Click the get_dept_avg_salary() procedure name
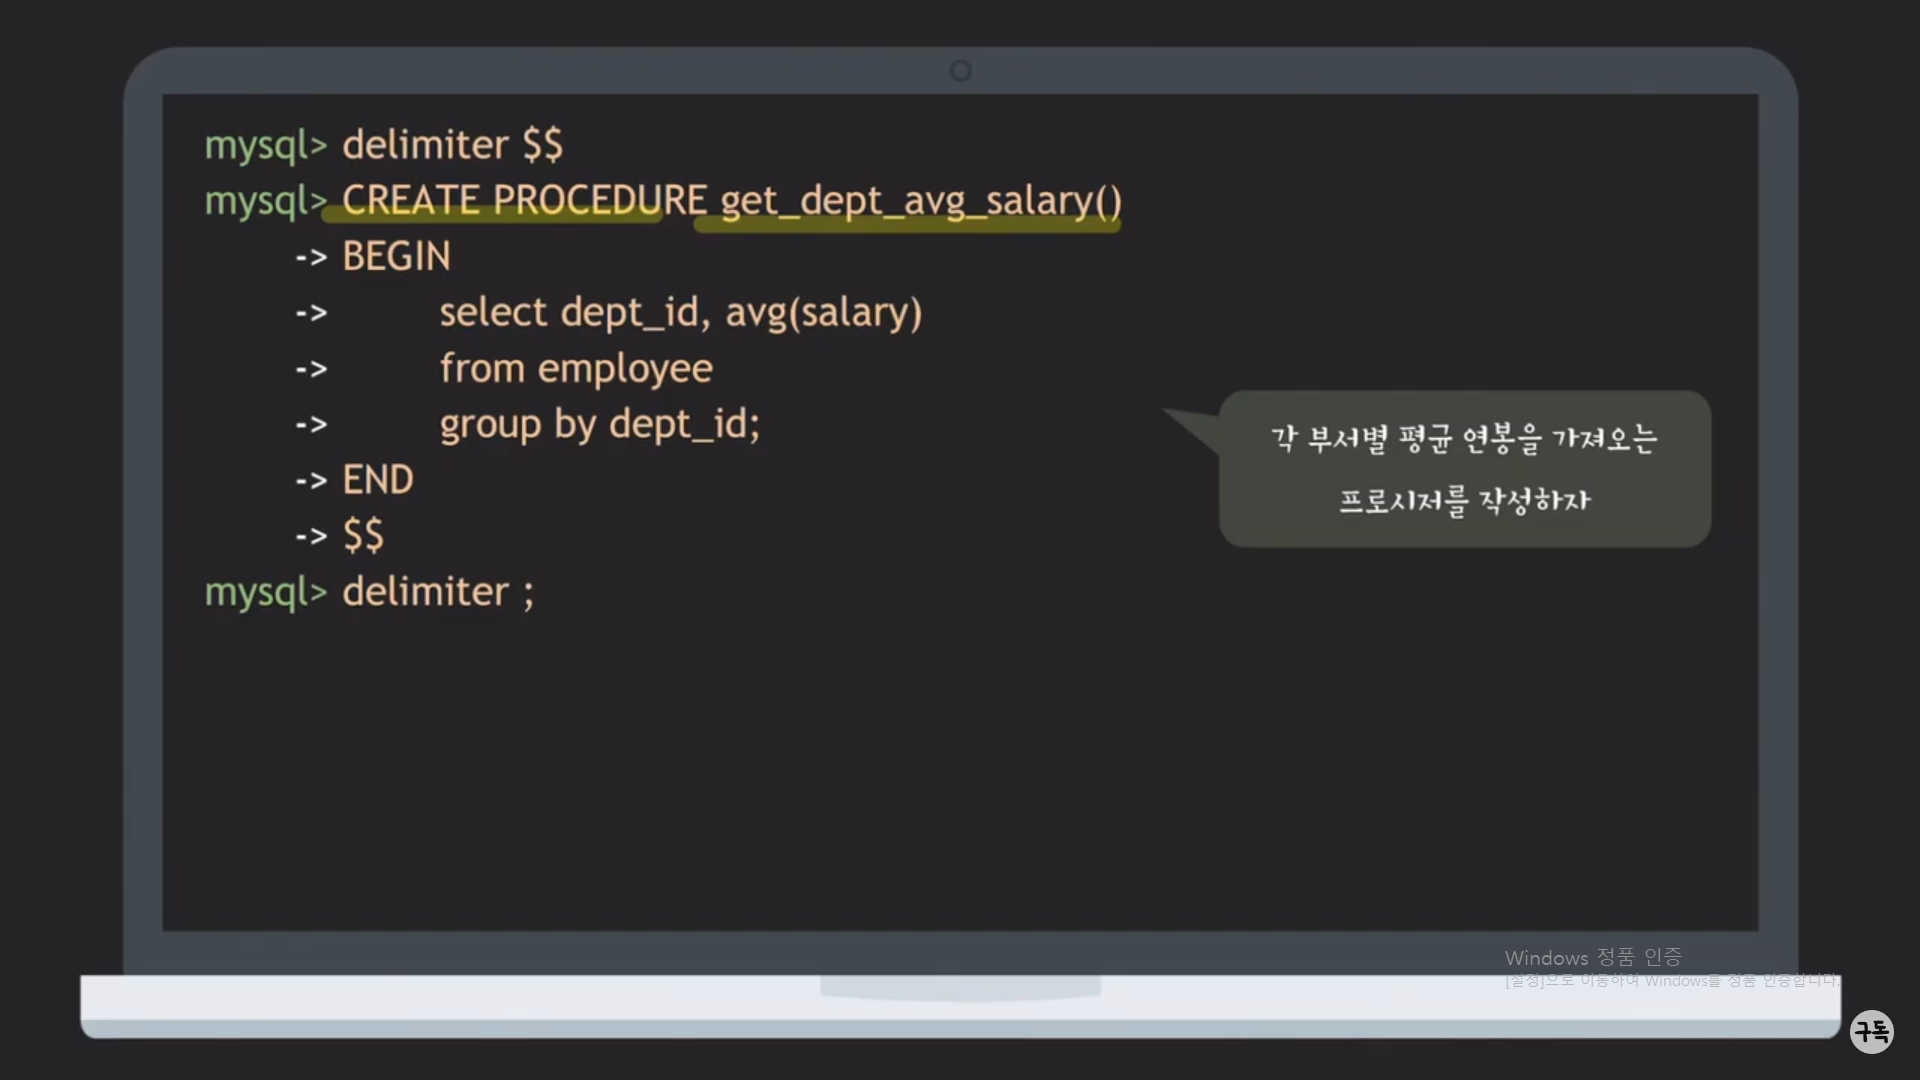 pos(920,200)
